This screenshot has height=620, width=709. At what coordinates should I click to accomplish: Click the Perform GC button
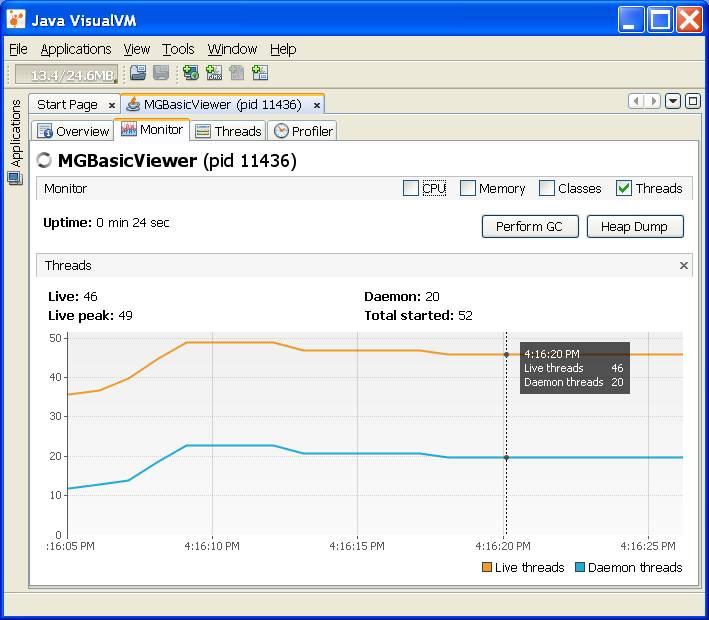(x=529, y=226)
